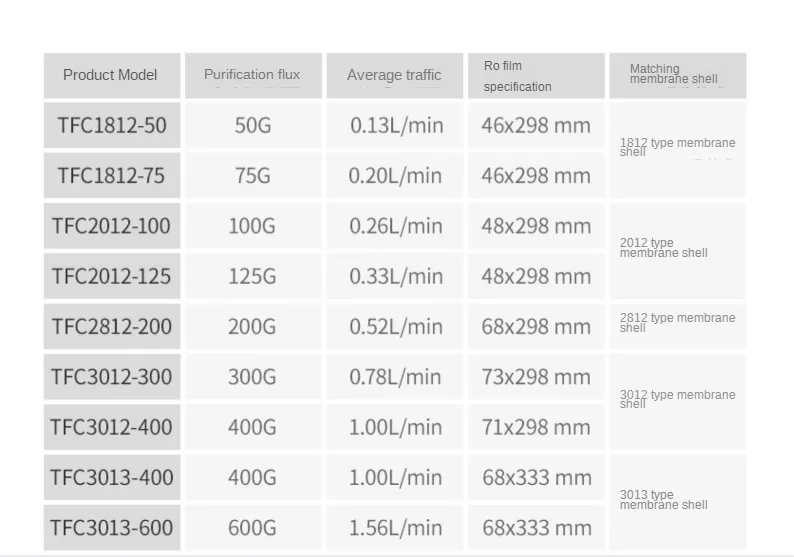794x557 pixels.
Task: Click the Matching membrane shell header
Action: click(x=678, y=75)
